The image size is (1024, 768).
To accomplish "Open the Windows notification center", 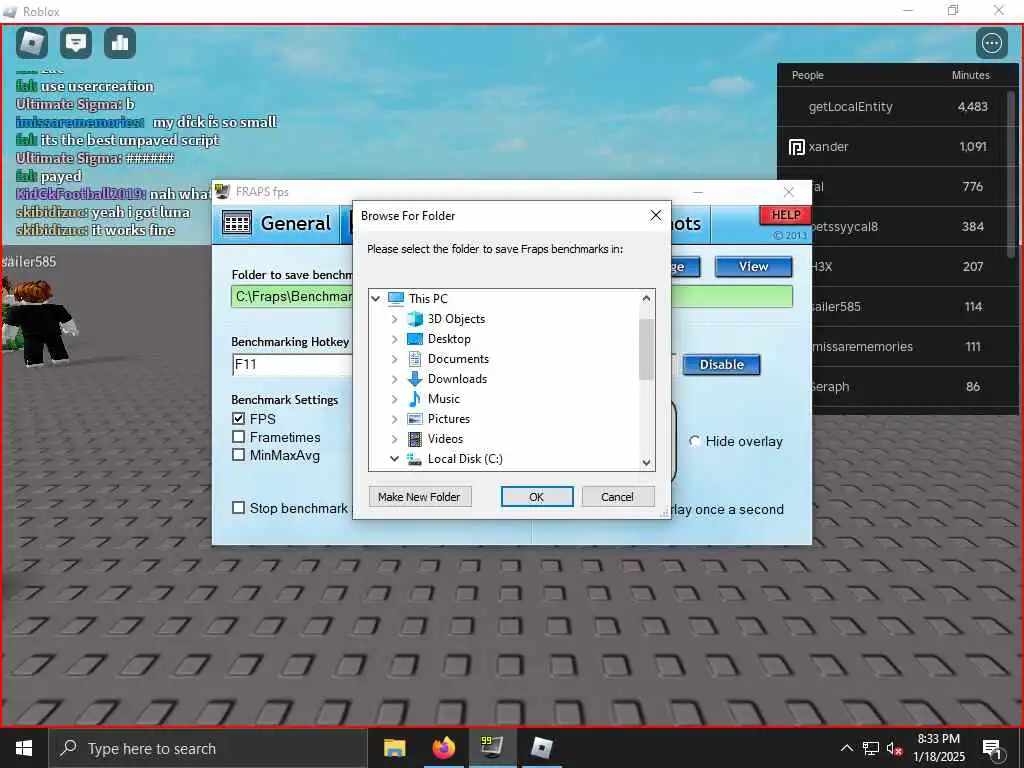I will [x=992, y=749].
